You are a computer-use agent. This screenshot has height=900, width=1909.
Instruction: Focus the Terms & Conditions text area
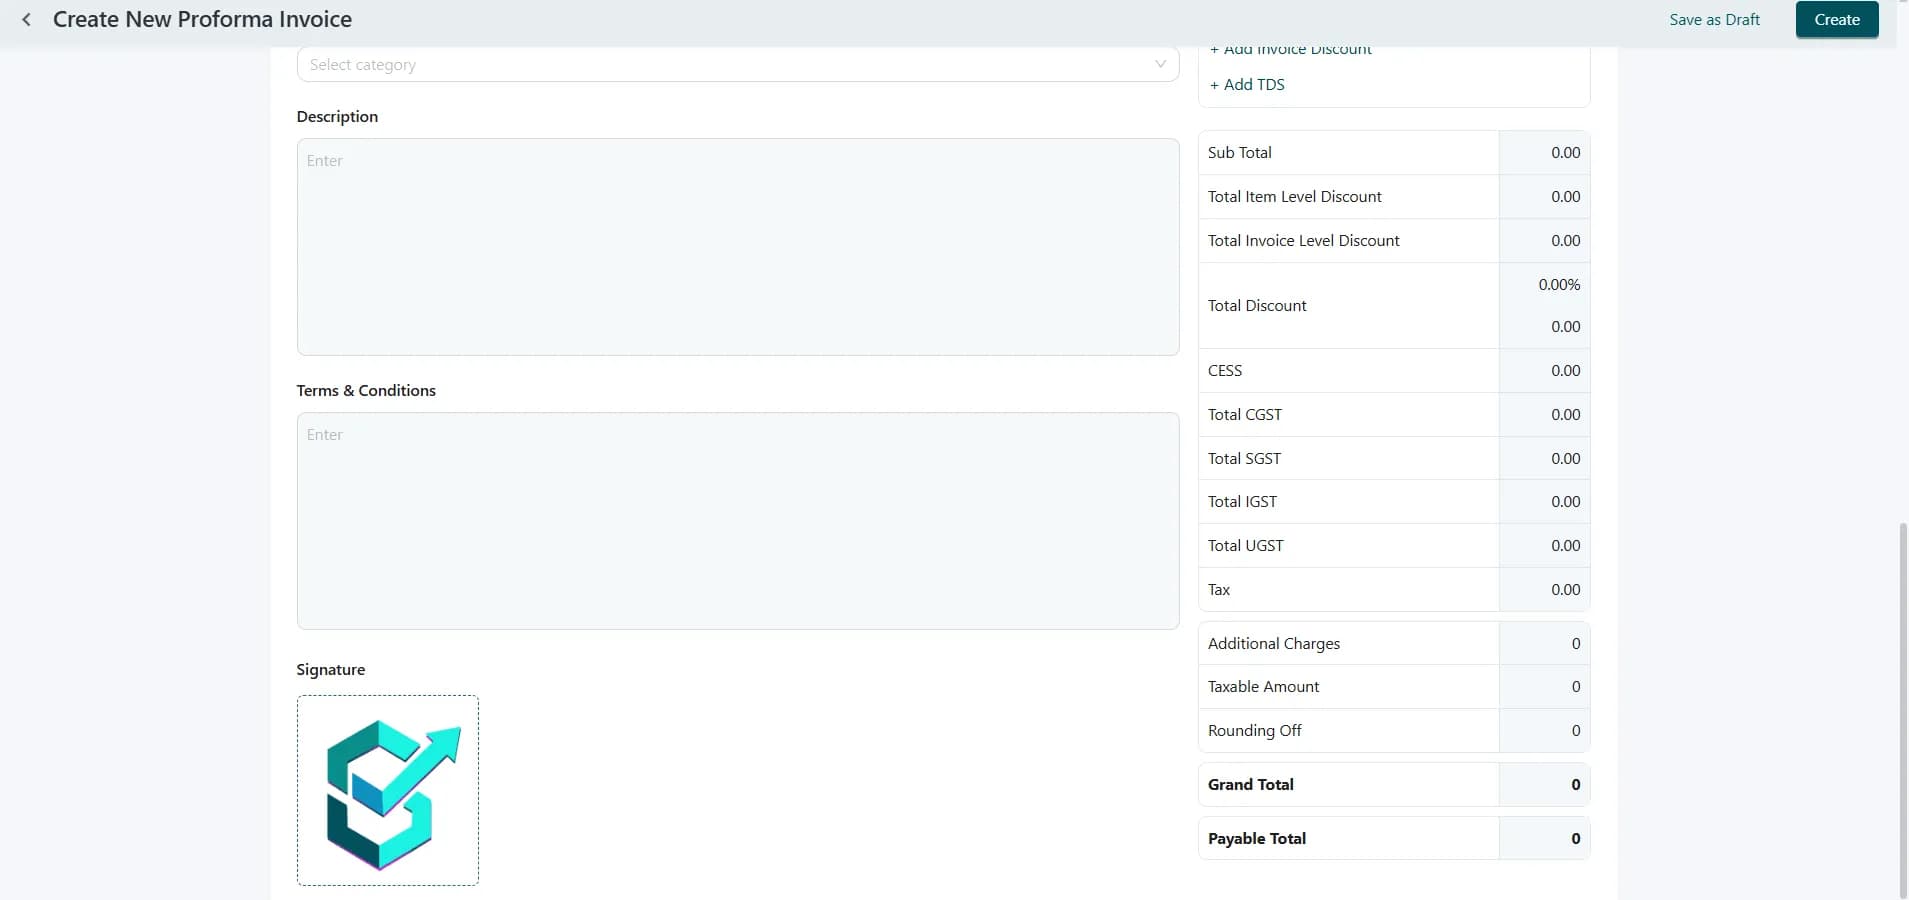click(738, 521)
